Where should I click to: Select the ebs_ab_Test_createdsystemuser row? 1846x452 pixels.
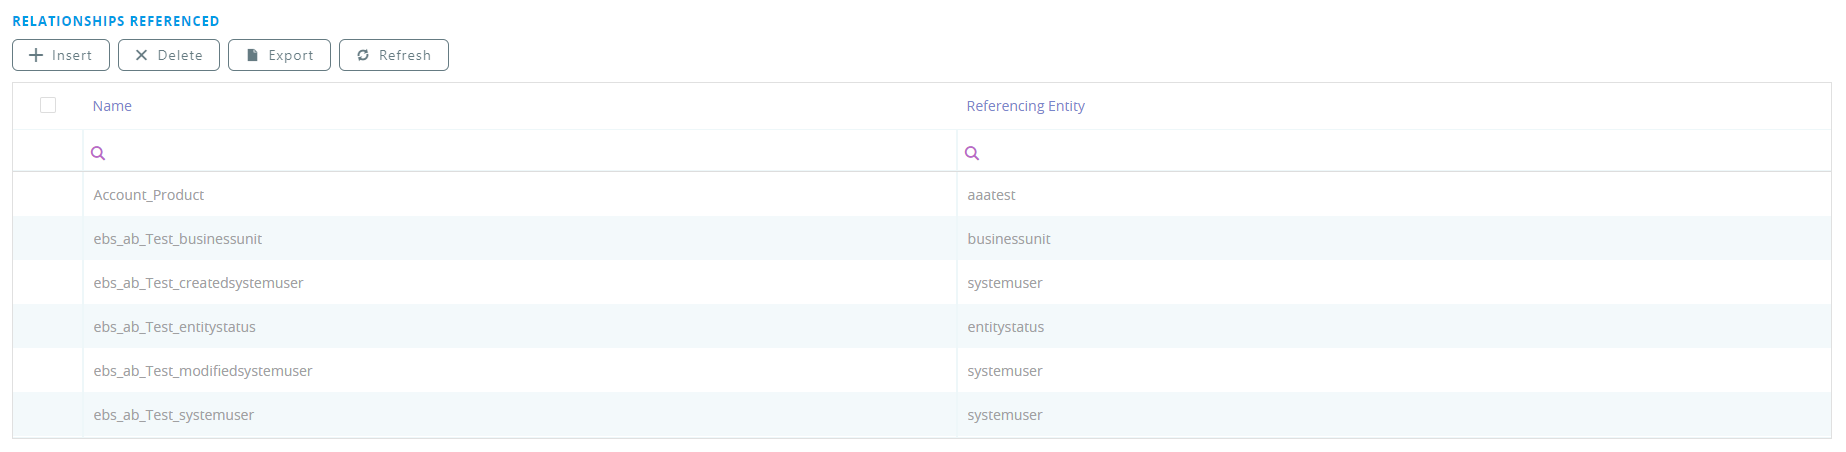pos(198,283)
